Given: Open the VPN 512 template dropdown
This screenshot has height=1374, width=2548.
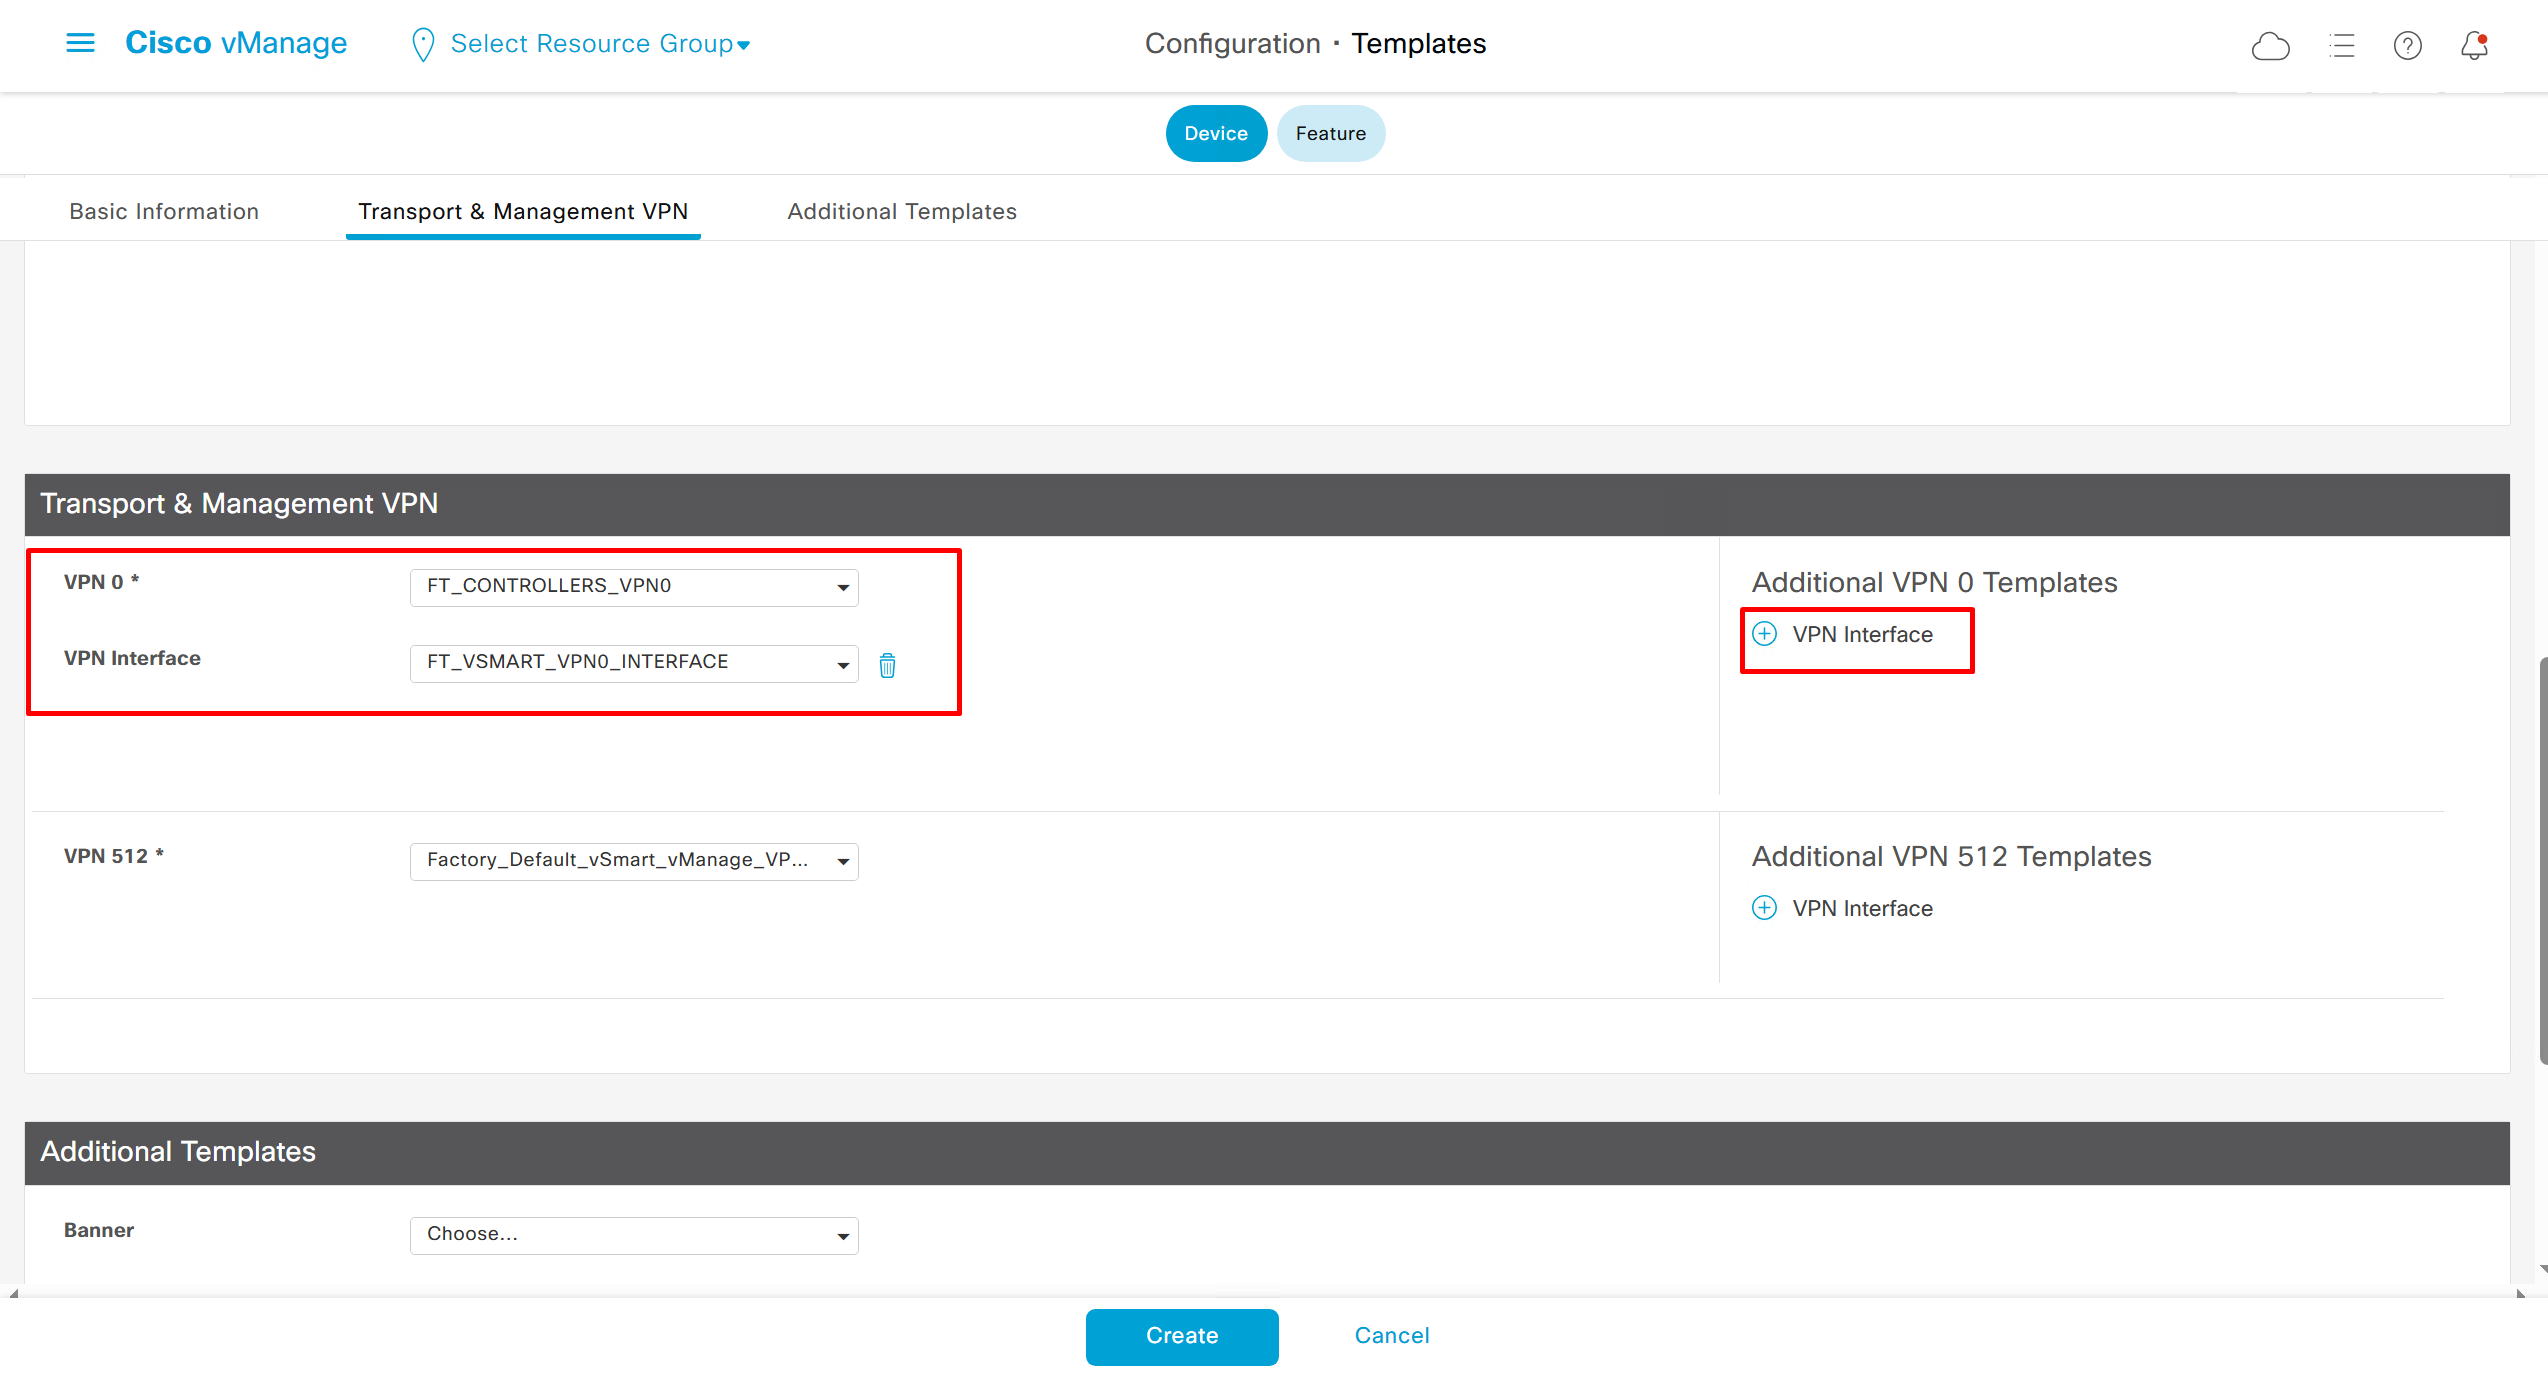Looking at the screenshot, I should click(634, 861).
